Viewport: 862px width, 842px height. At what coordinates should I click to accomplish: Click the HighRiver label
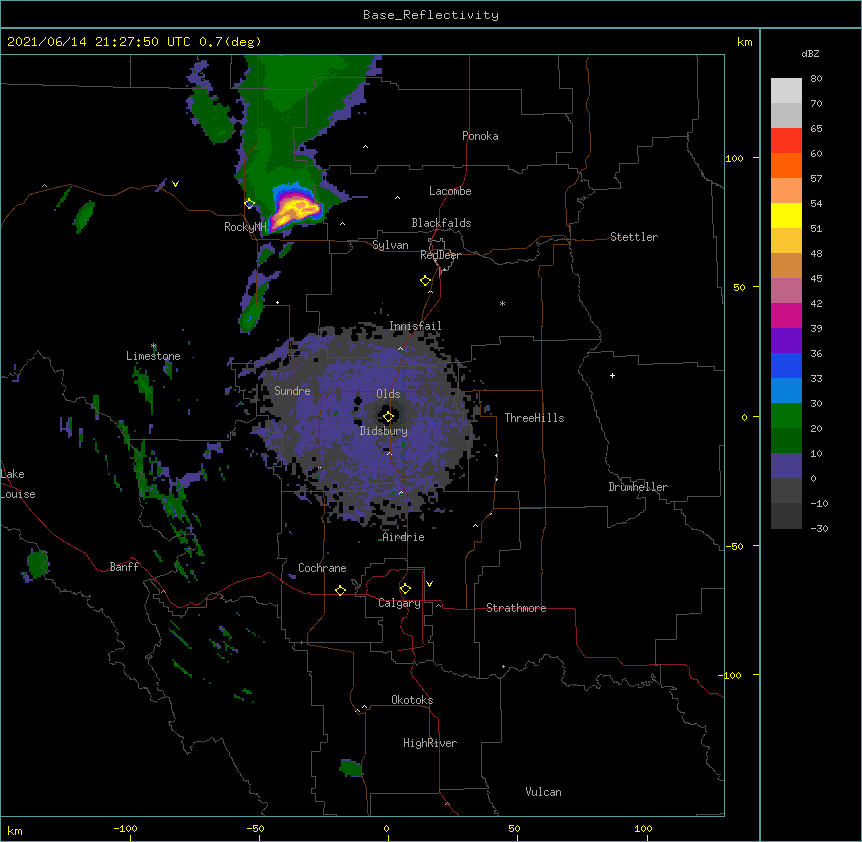pyautogui.click(x=430, y=743)
